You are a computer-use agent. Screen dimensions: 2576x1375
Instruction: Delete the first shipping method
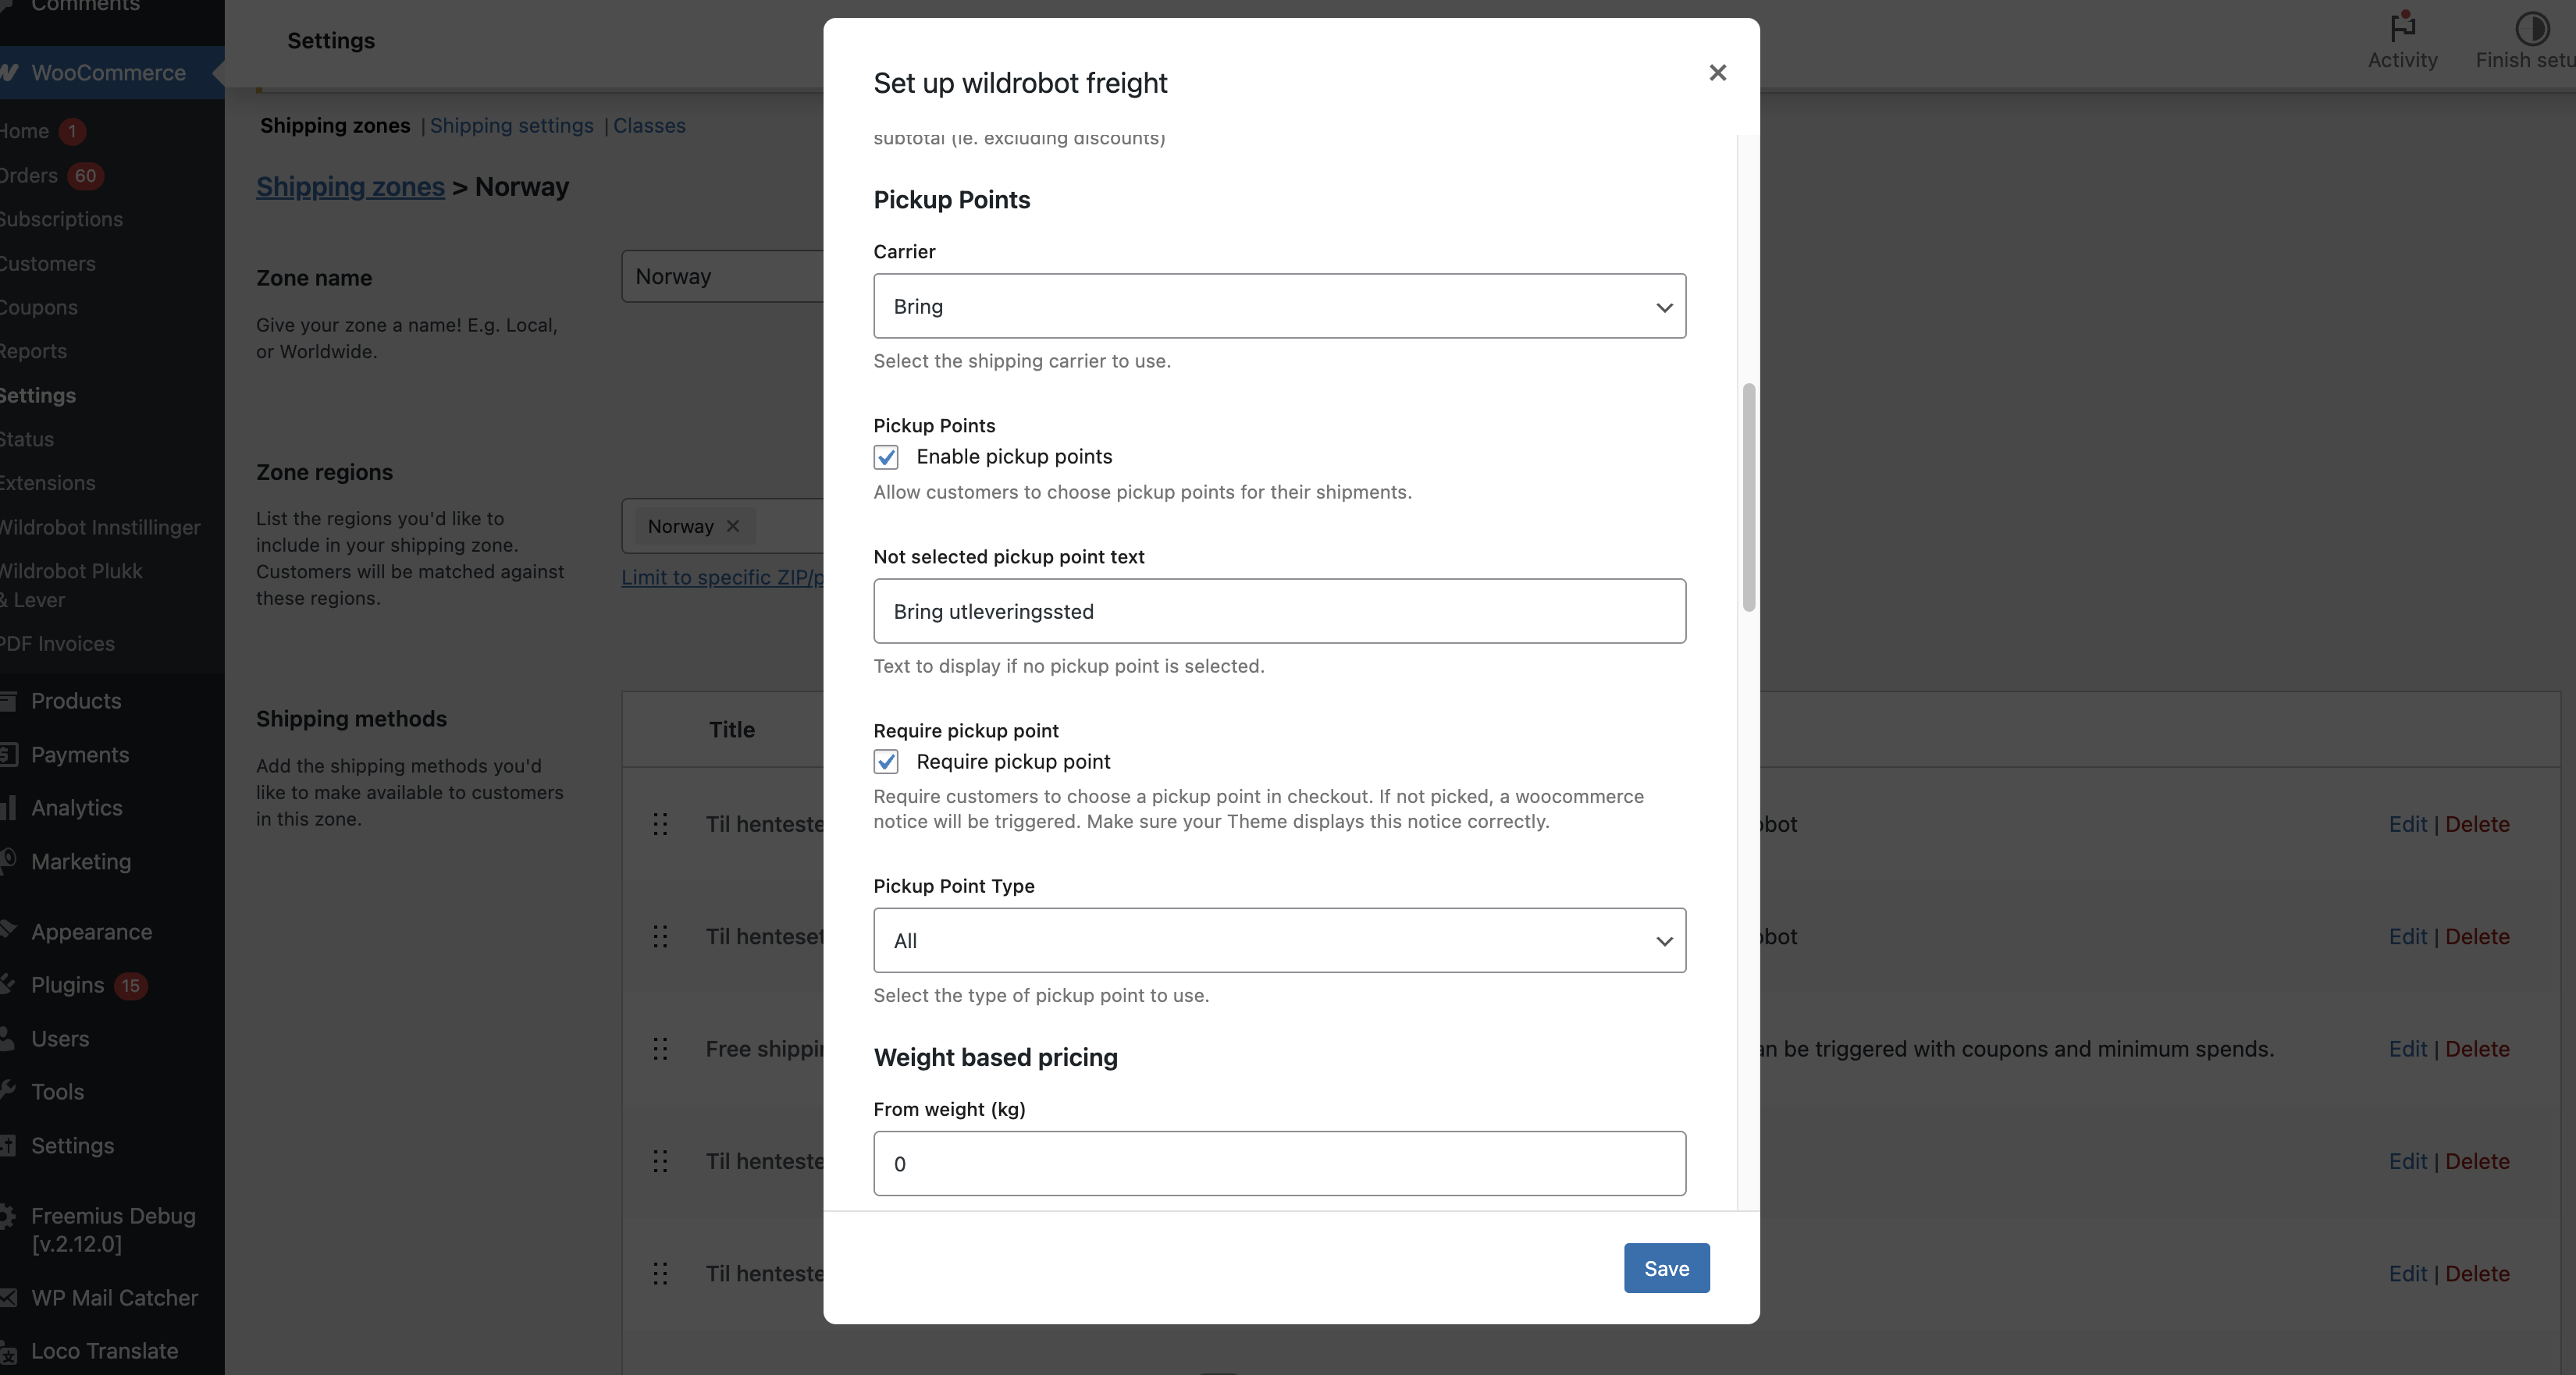coord(2477,824)
